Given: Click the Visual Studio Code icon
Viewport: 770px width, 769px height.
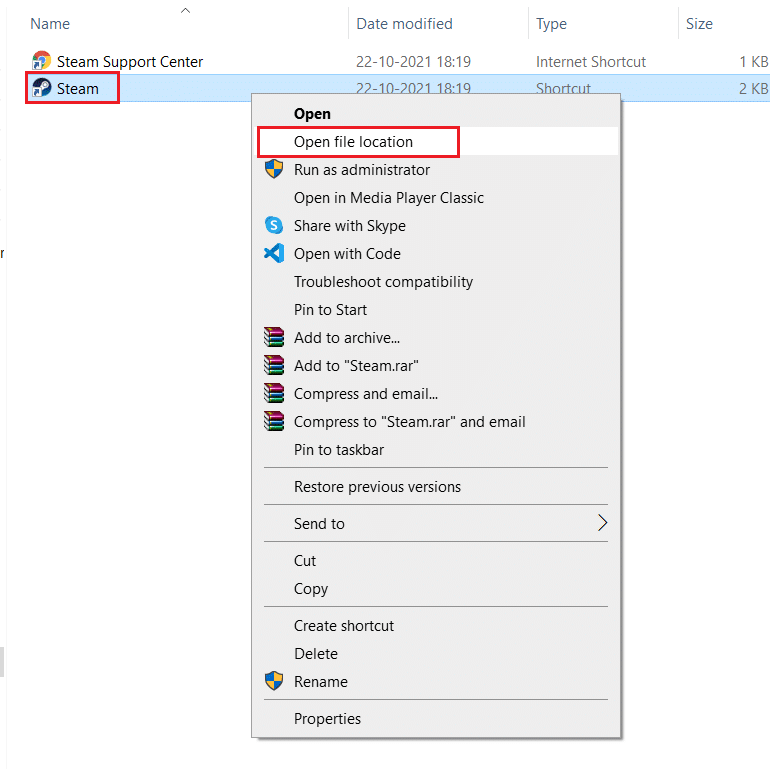Looking at the screenshot, I should [x=274, y=253].
